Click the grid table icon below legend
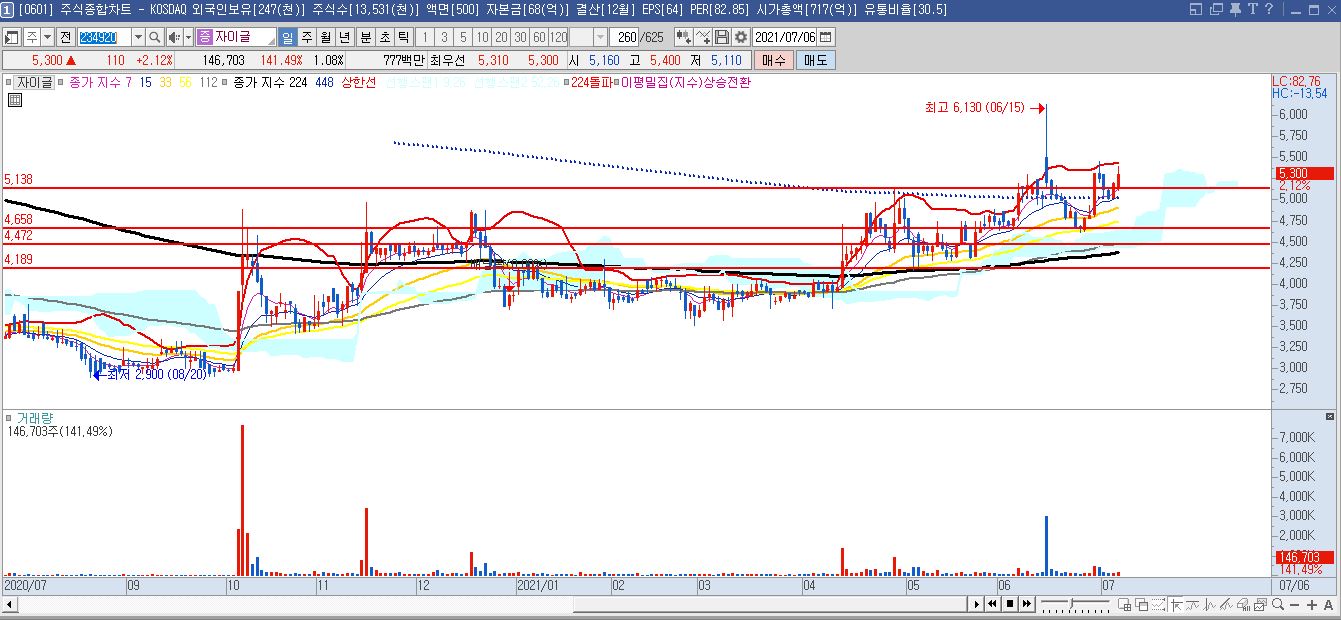The height and width of the screenshot is (620, 1341). pyautogui.click(x=15, y=100)
